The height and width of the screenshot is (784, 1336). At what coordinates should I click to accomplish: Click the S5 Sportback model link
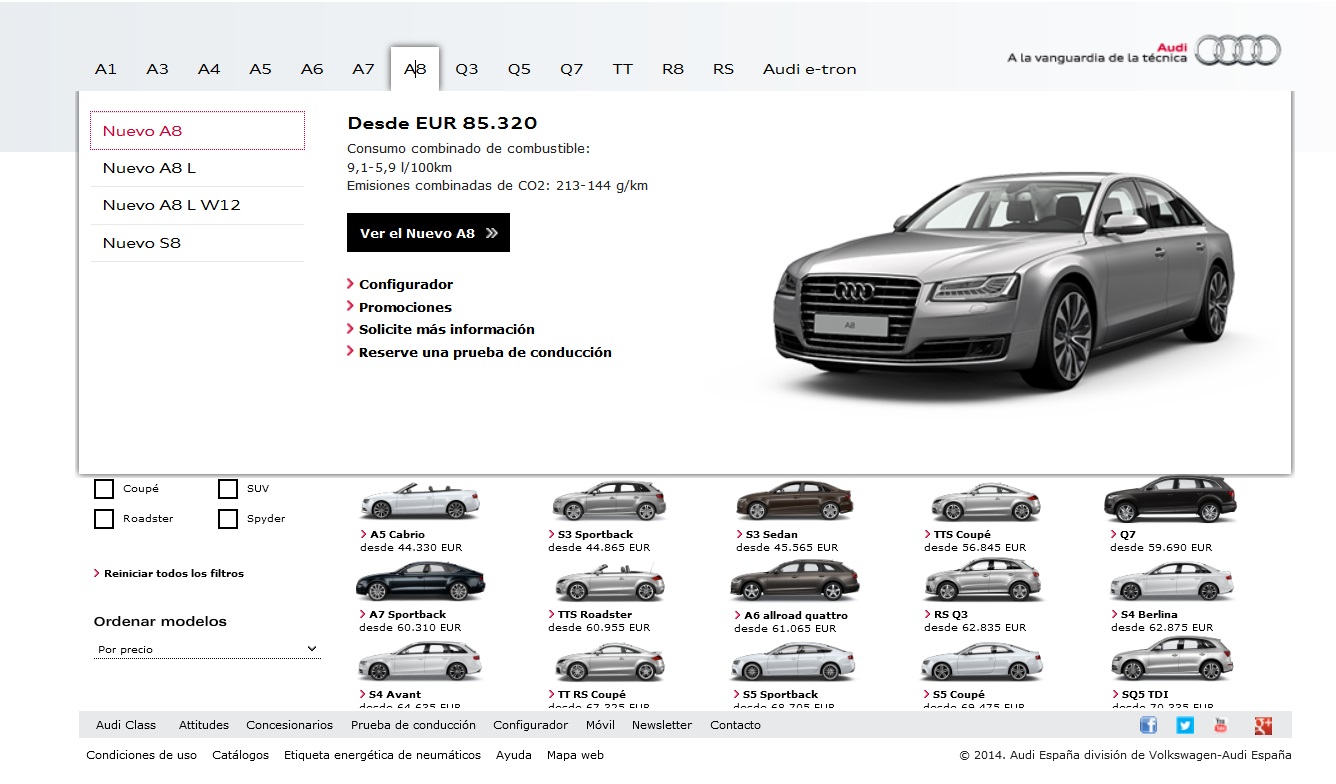pos(779,694)
